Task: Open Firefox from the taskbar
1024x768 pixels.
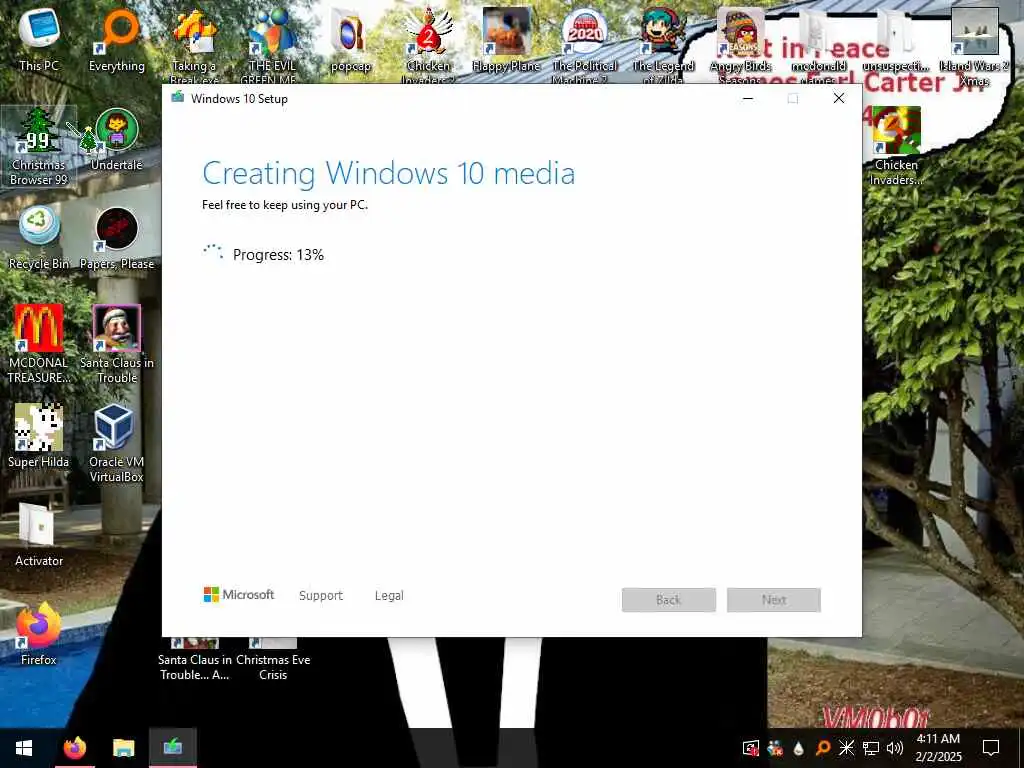Action: point(74,748)
